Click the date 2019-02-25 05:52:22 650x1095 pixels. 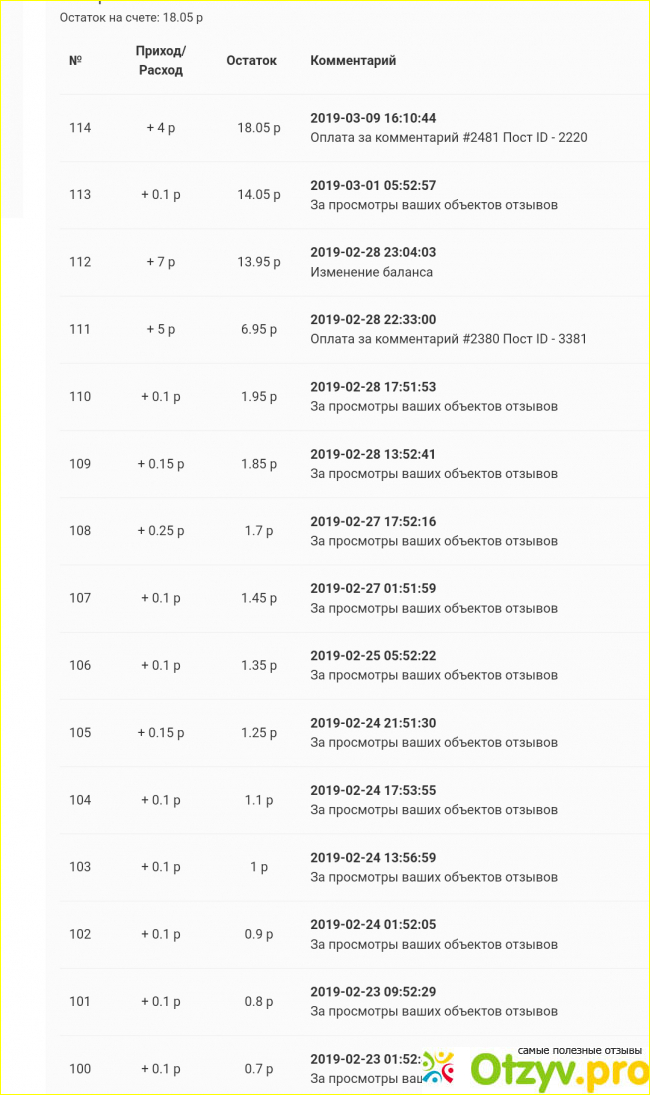pos(373,656)
